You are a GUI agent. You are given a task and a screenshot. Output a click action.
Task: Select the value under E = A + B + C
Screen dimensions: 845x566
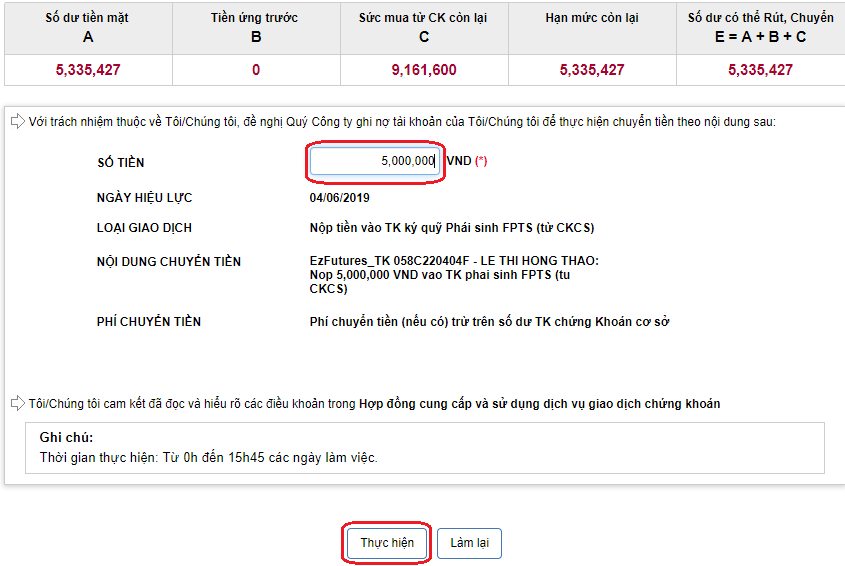pos(760,70)
